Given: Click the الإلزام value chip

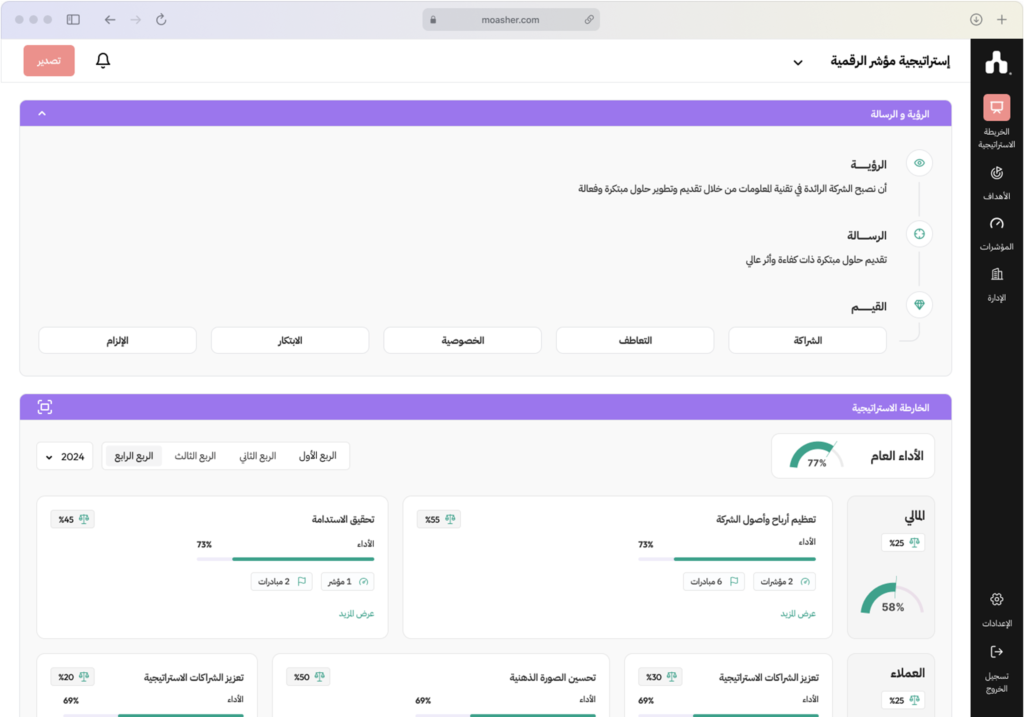Looking at the screenshot, I should tap(118, 340).
